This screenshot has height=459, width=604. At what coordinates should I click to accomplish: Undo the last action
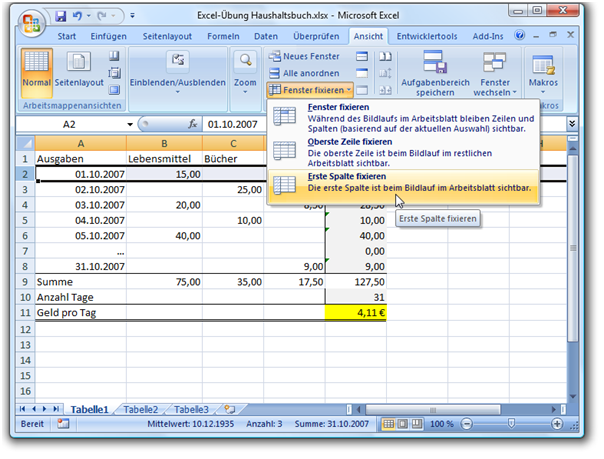77,16
